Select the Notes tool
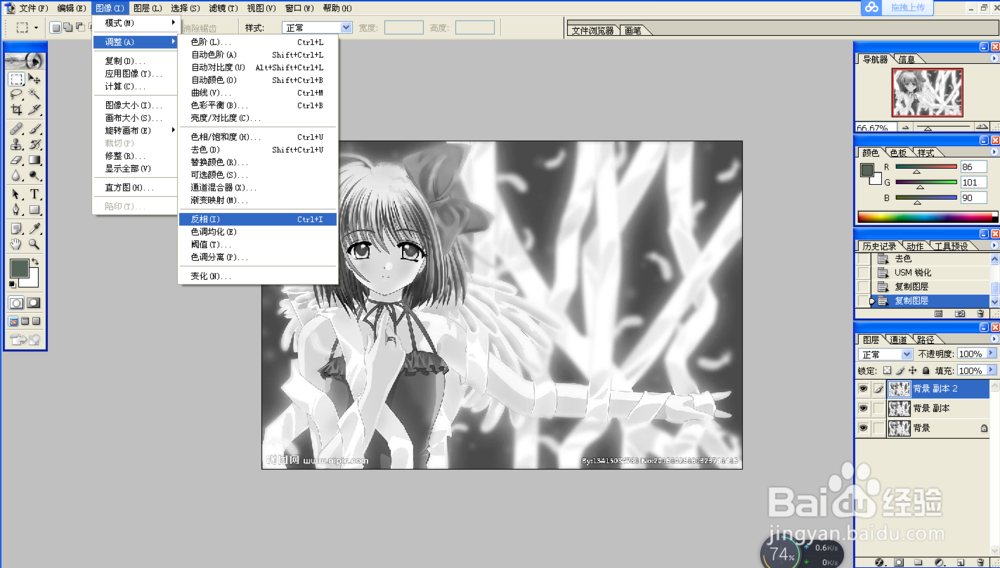Image resolution: width=1000 pixels, height=568 pixels. [x=17, y=228]
